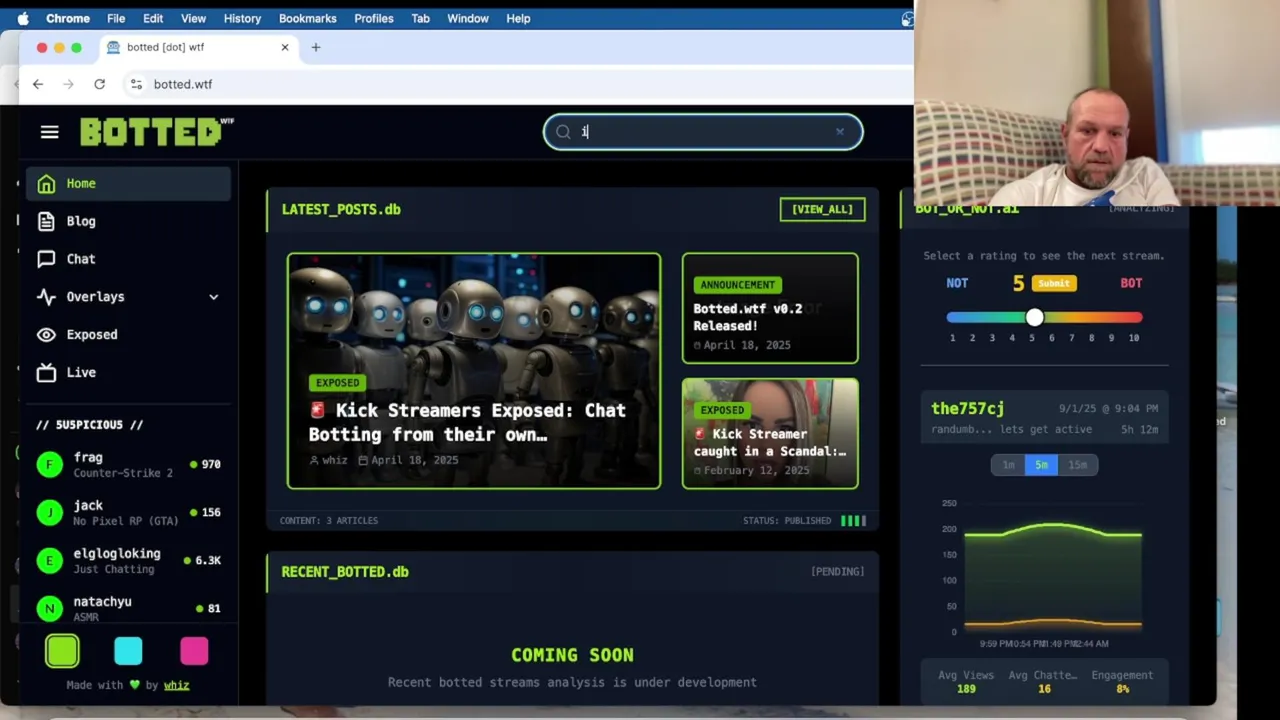Open the whiz author link
This screenshot has height=720, width=1280.
point(176,685)
